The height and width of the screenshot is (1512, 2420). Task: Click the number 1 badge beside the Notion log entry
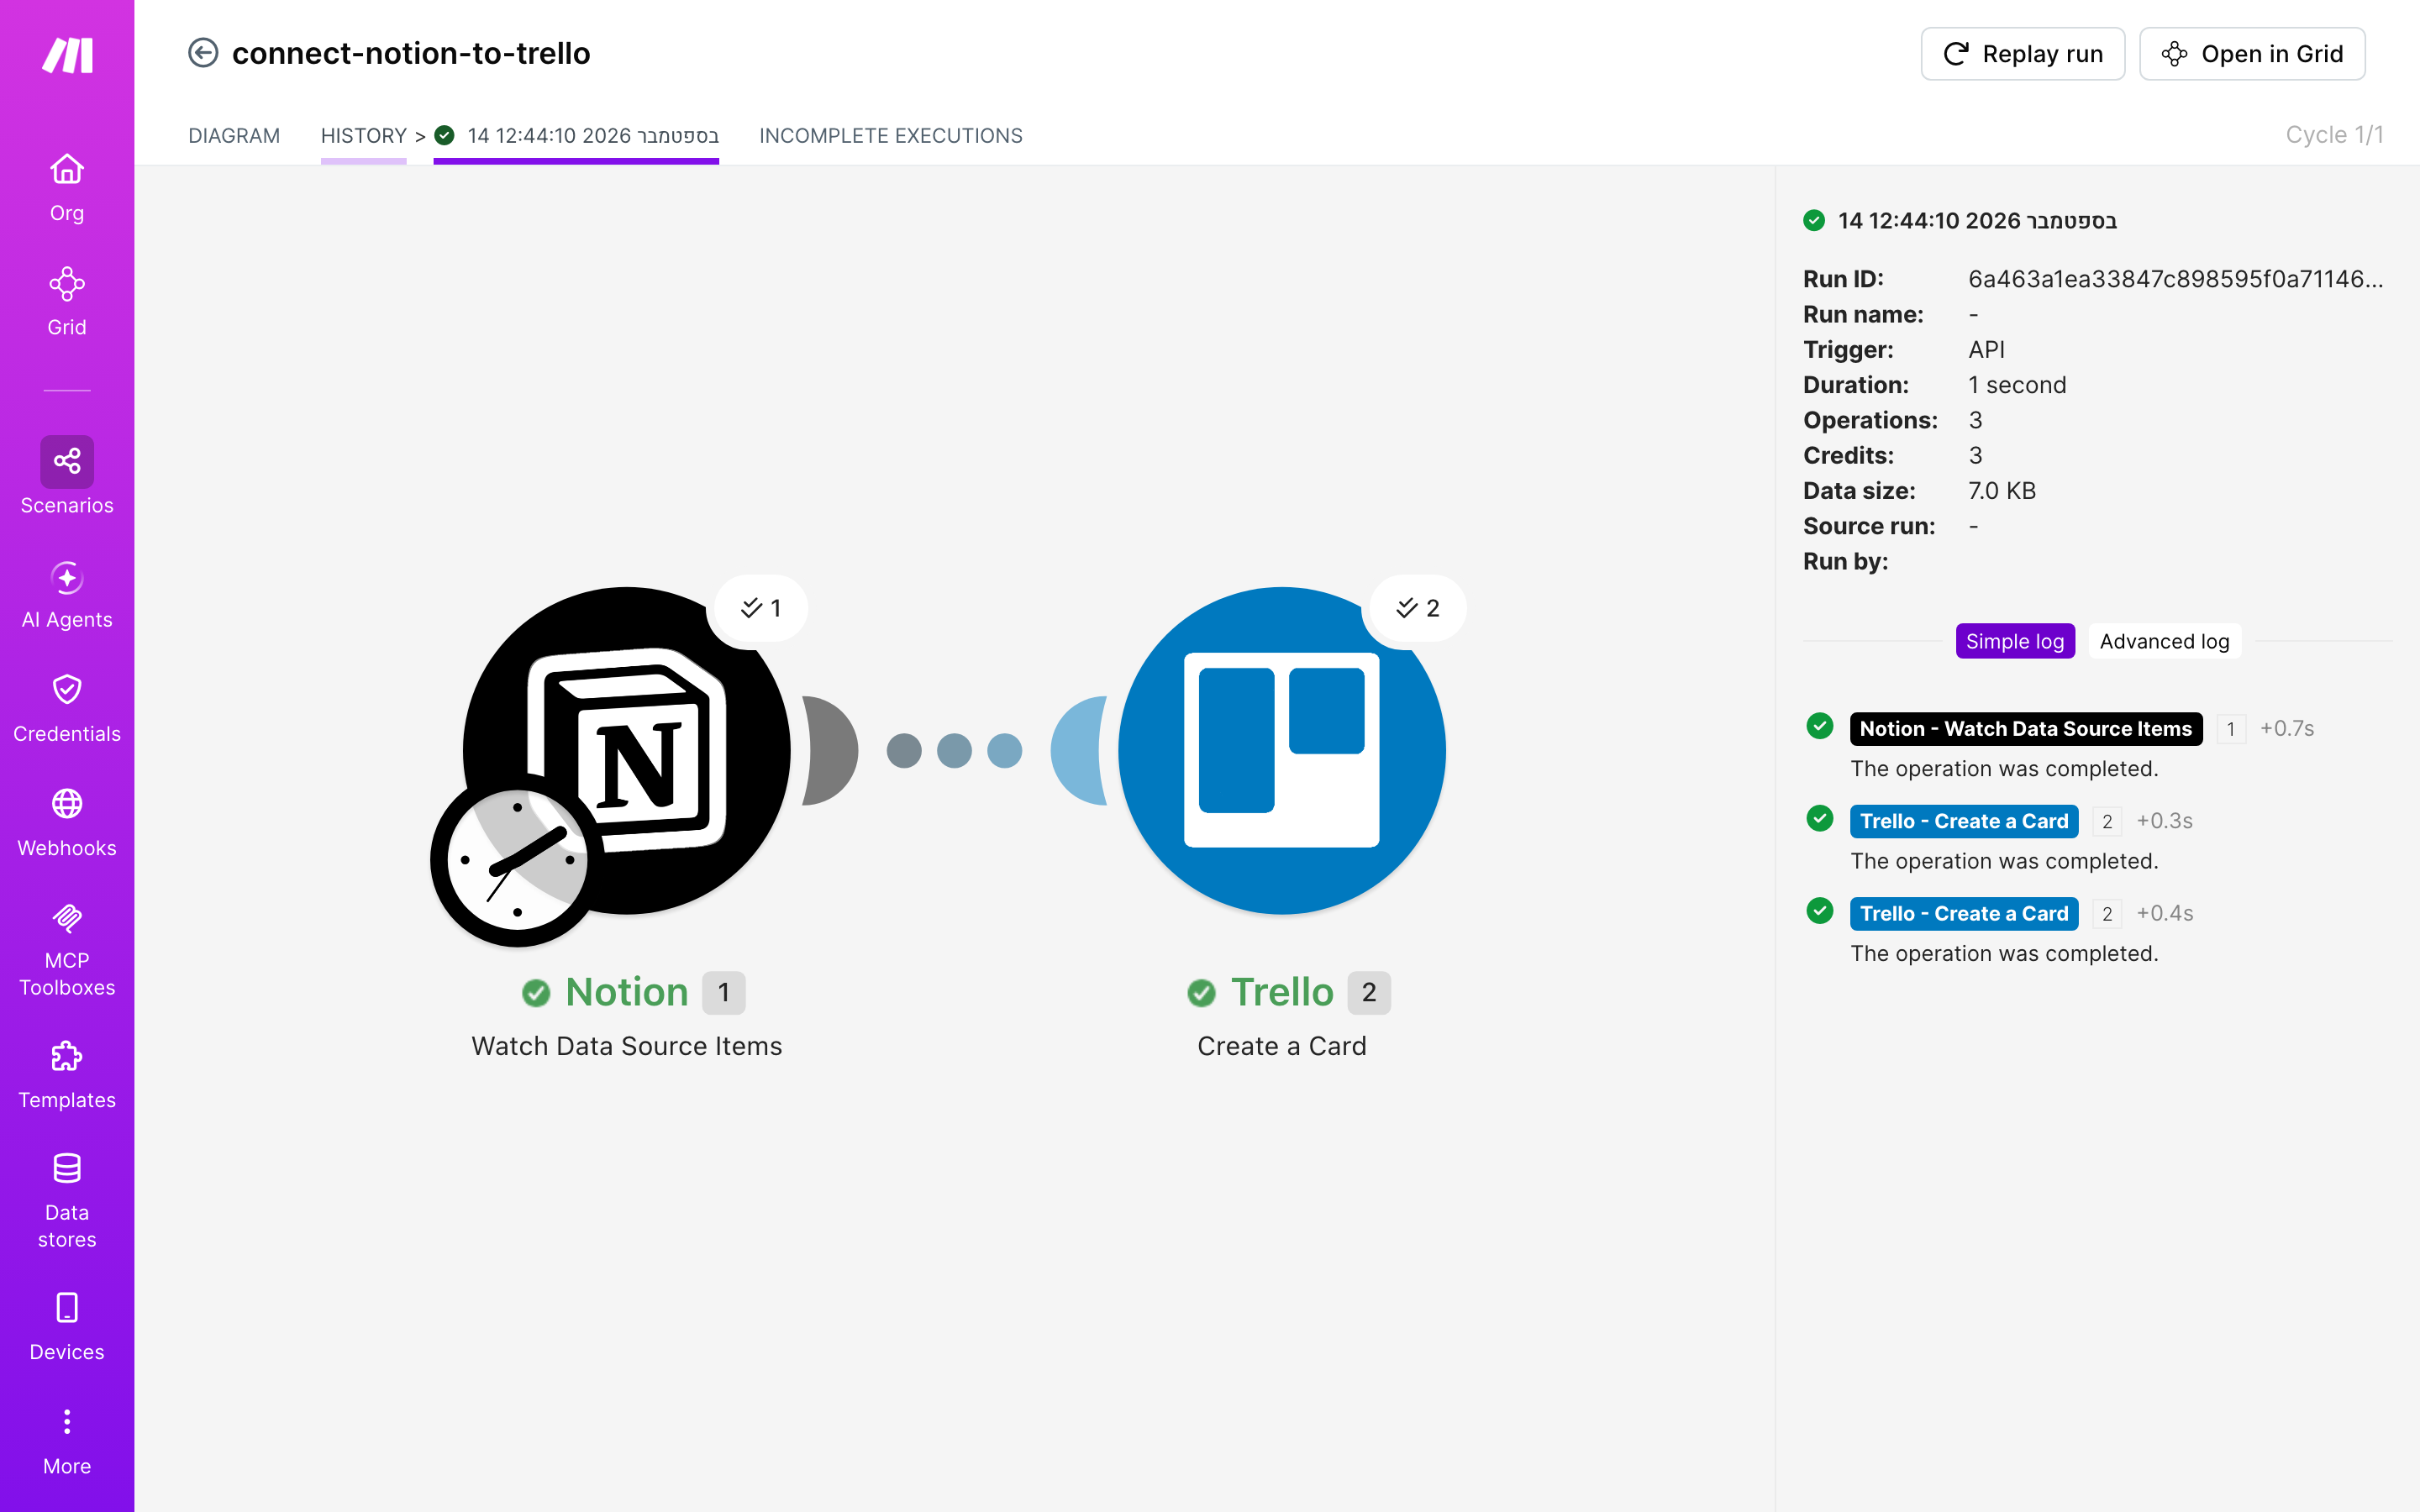[x=2230, y=729]
